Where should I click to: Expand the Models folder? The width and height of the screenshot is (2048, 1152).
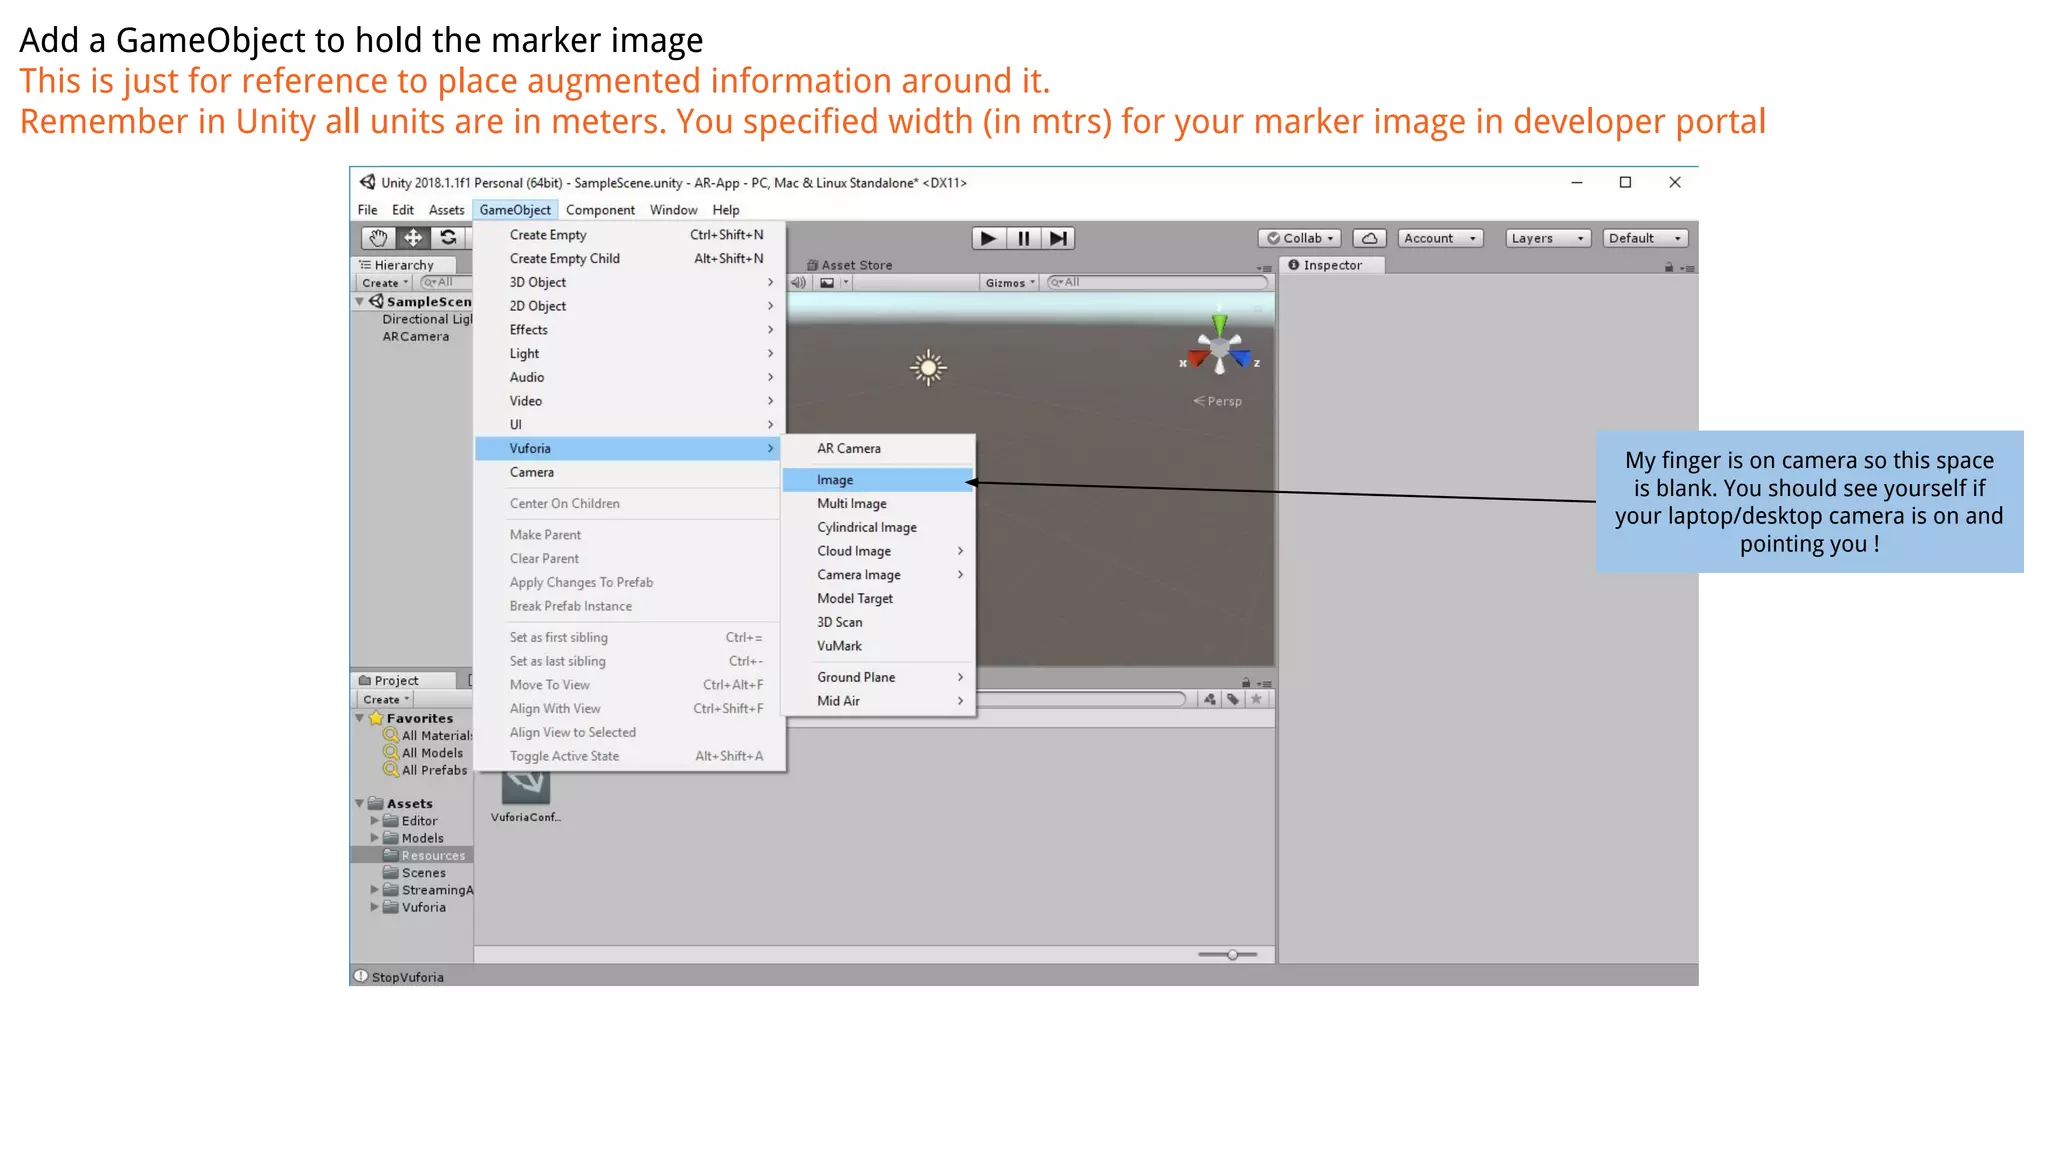[375, 838]
